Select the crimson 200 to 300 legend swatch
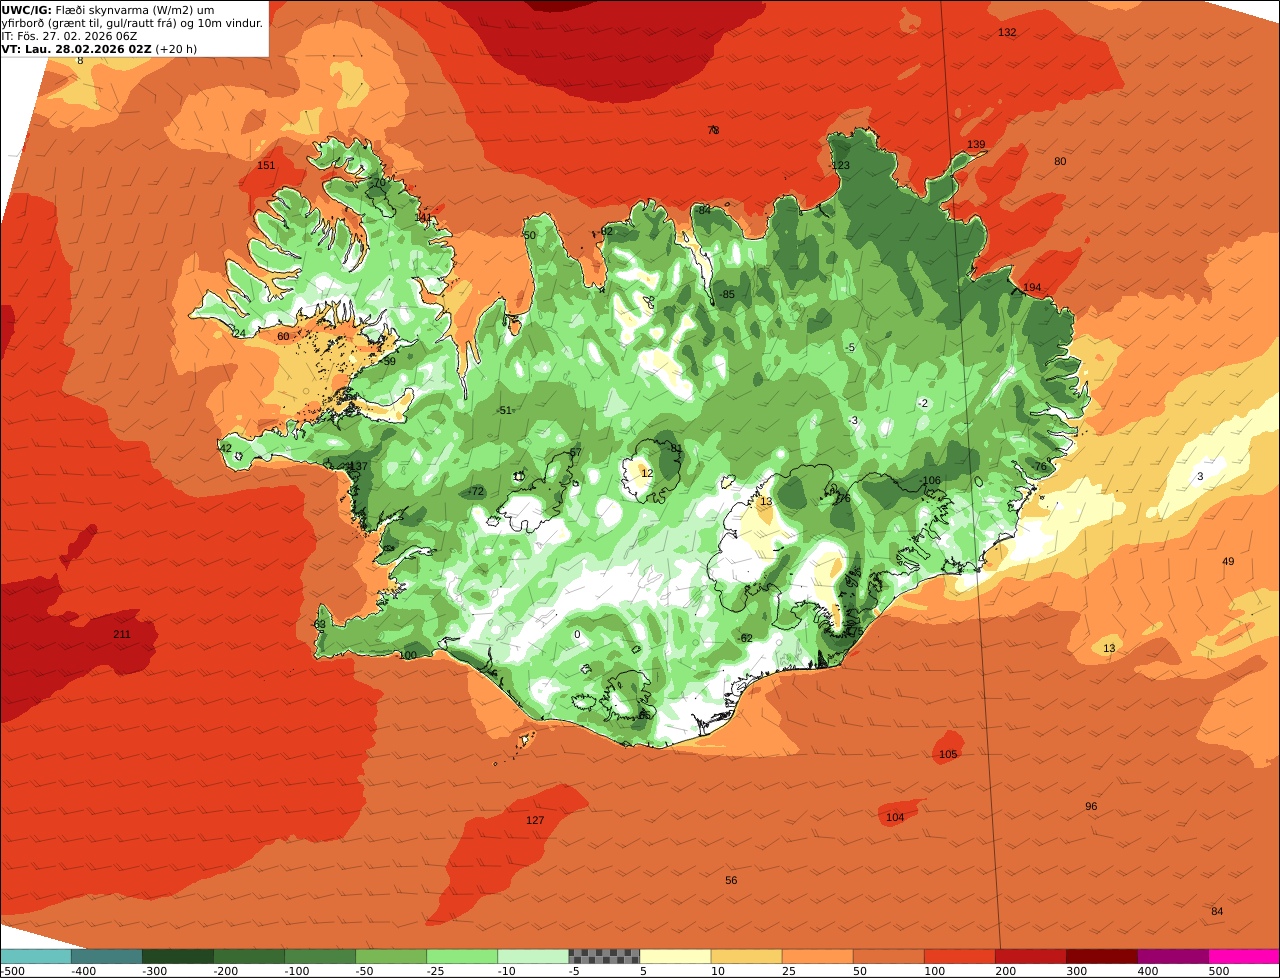The height and width of the screenshot is (978, 1280). 1031,956
